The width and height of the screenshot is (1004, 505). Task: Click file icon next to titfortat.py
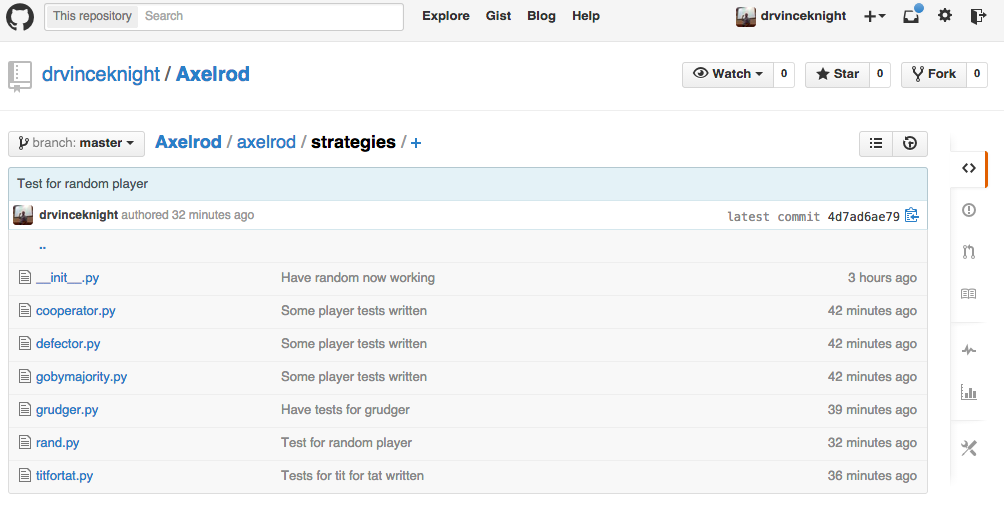(24, 475)
